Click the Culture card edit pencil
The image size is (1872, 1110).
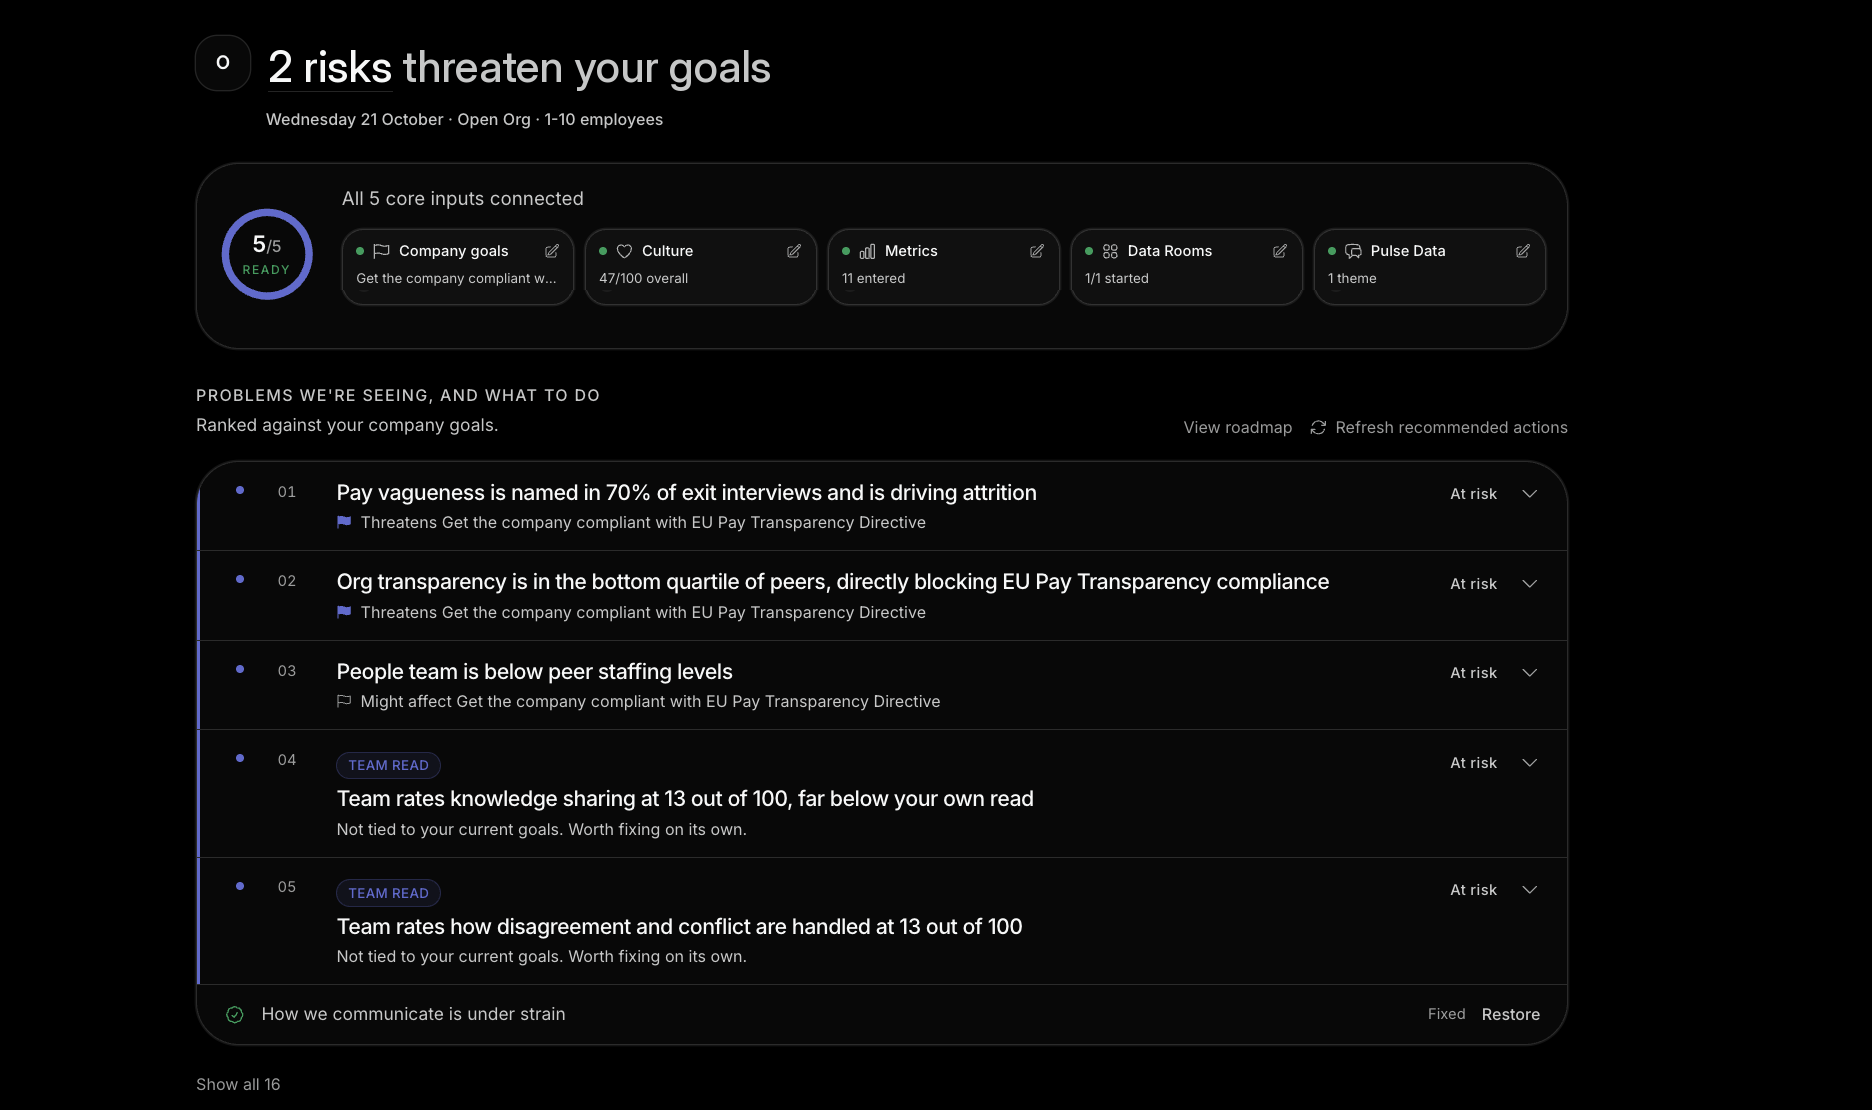pyautogui.click(x=794, y=251)
